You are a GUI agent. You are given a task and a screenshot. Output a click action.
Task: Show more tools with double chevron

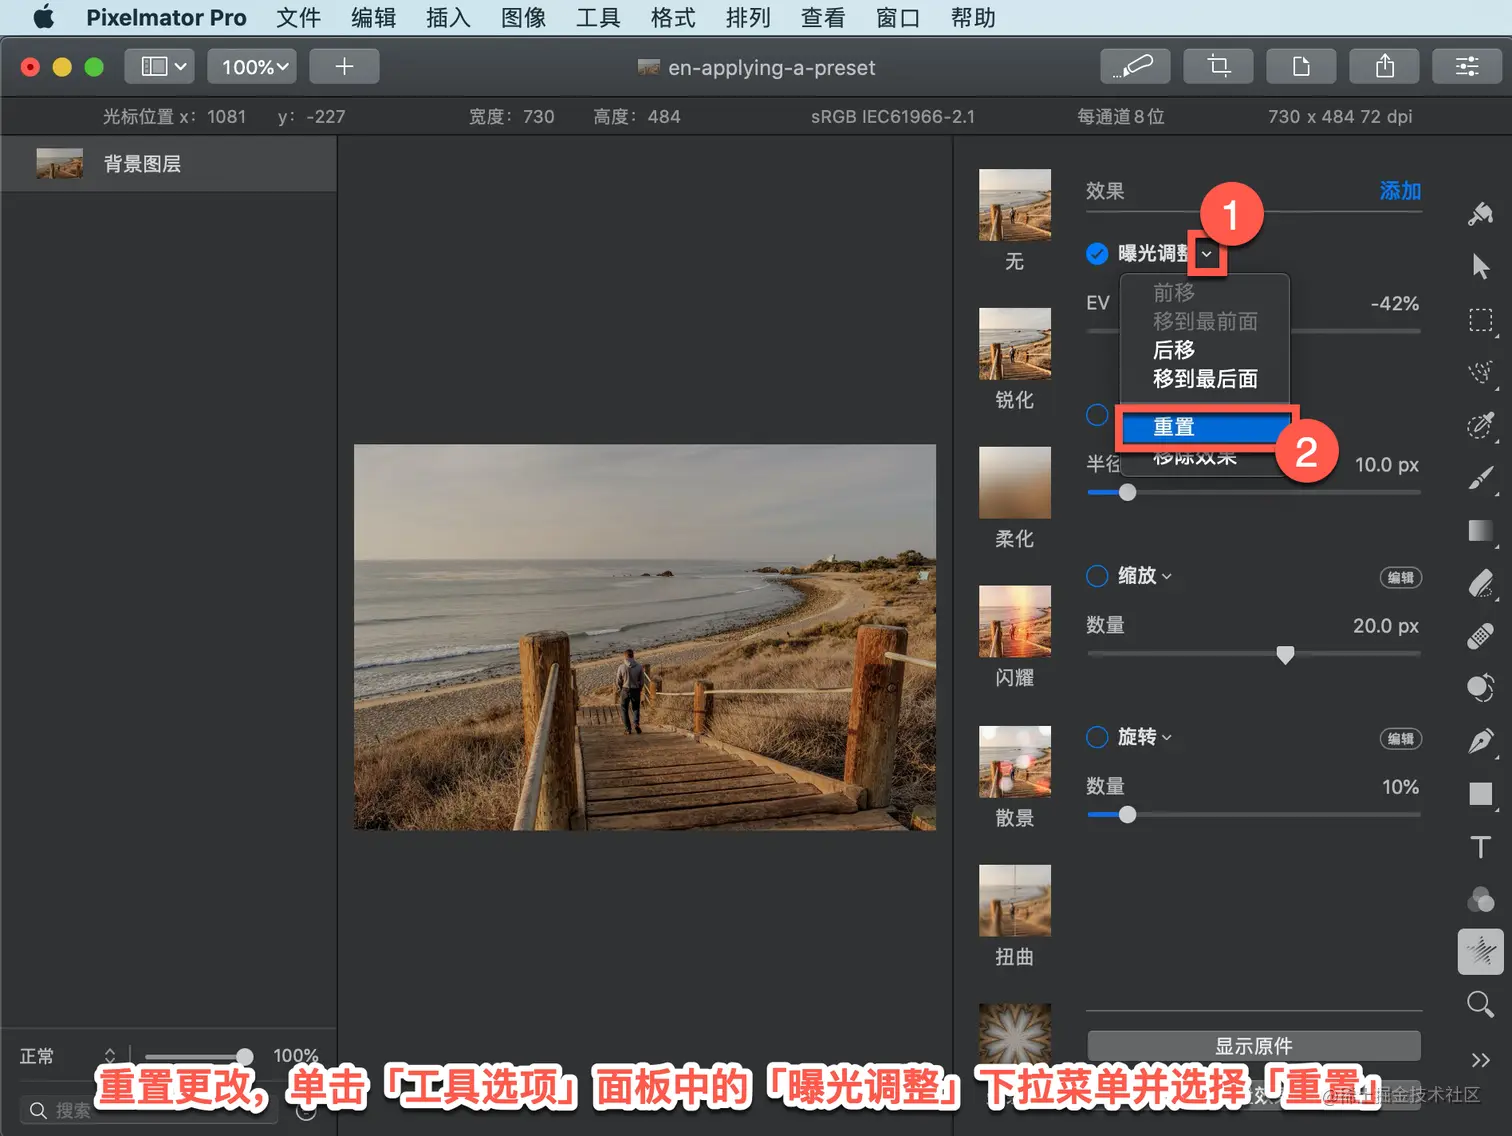(x=1481, y=1059)
